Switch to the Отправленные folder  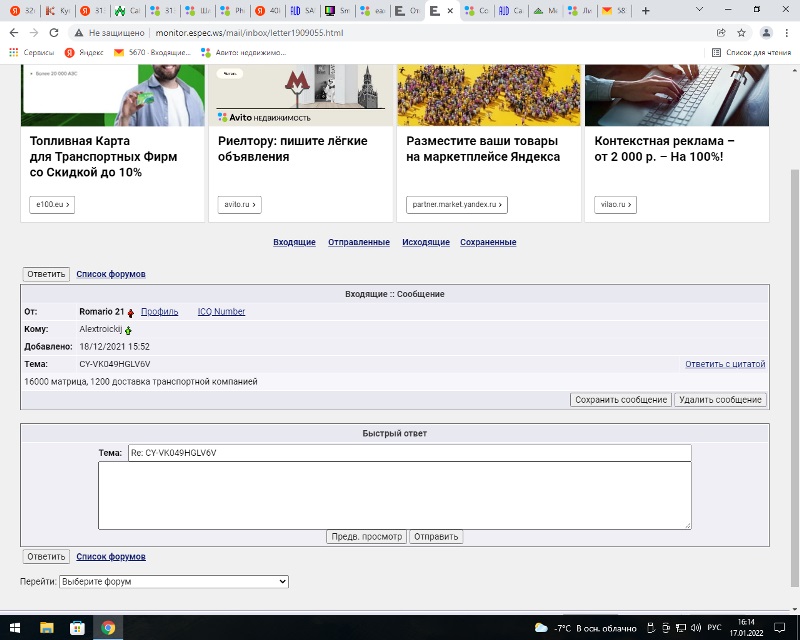pos(359,242)
